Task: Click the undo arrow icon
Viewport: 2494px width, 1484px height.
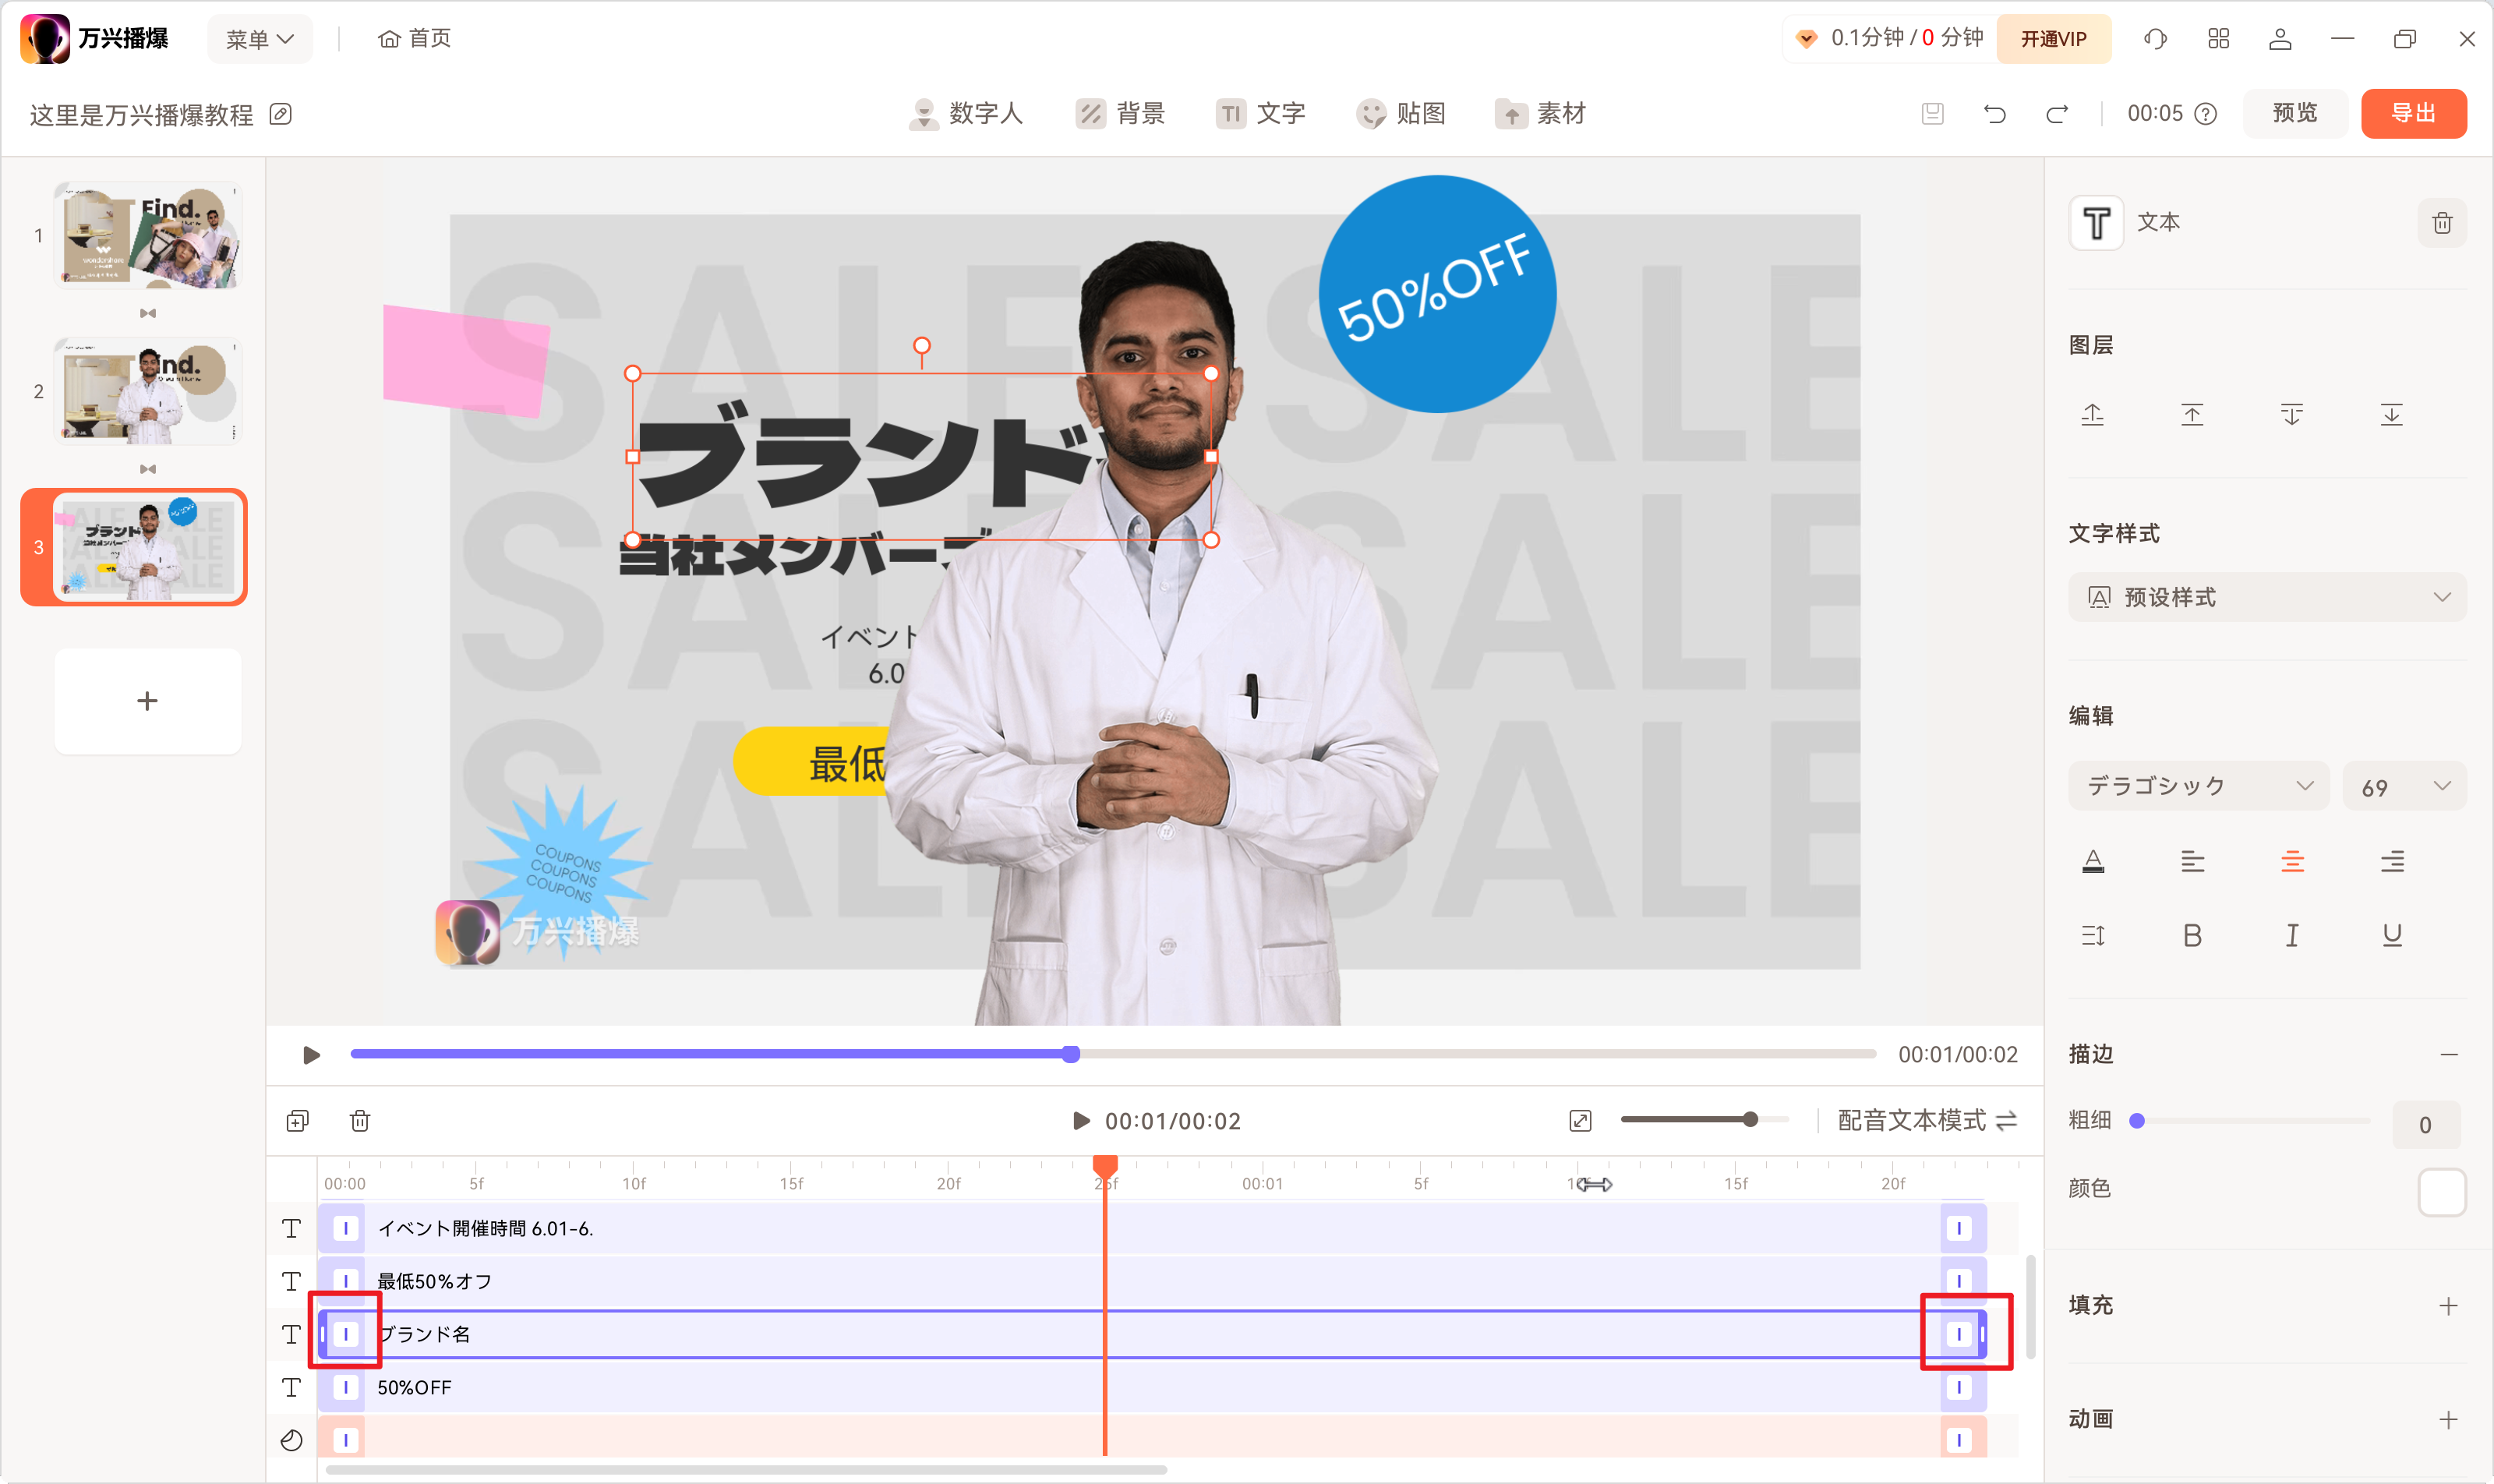Action: (x=1995, y=114)
